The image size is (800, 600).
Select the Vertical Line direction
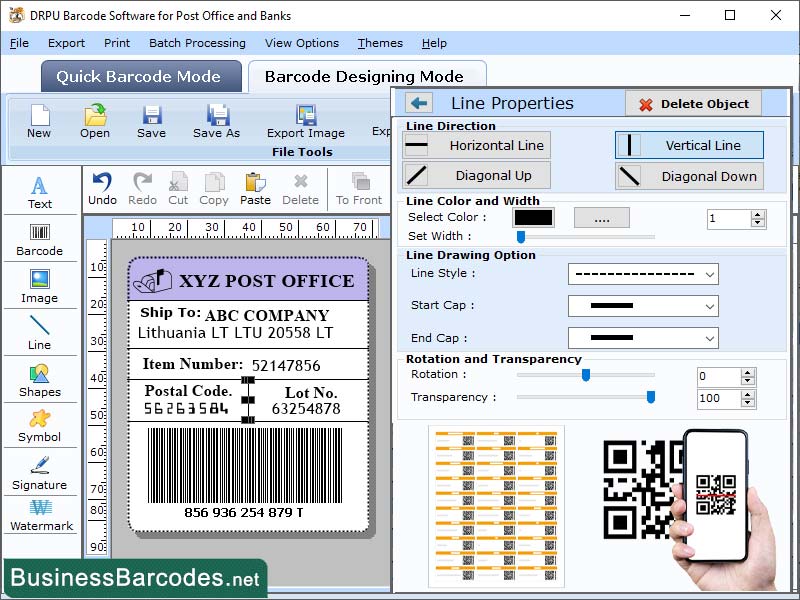pyautogui.click(x=689, y=145)
